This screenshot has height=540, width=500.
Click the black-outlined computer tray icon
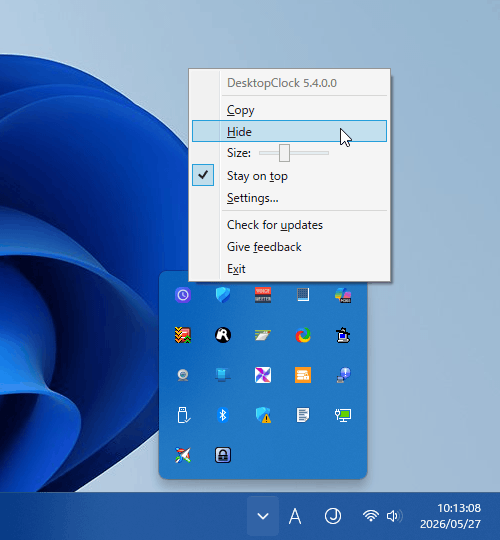pos(343,335)
